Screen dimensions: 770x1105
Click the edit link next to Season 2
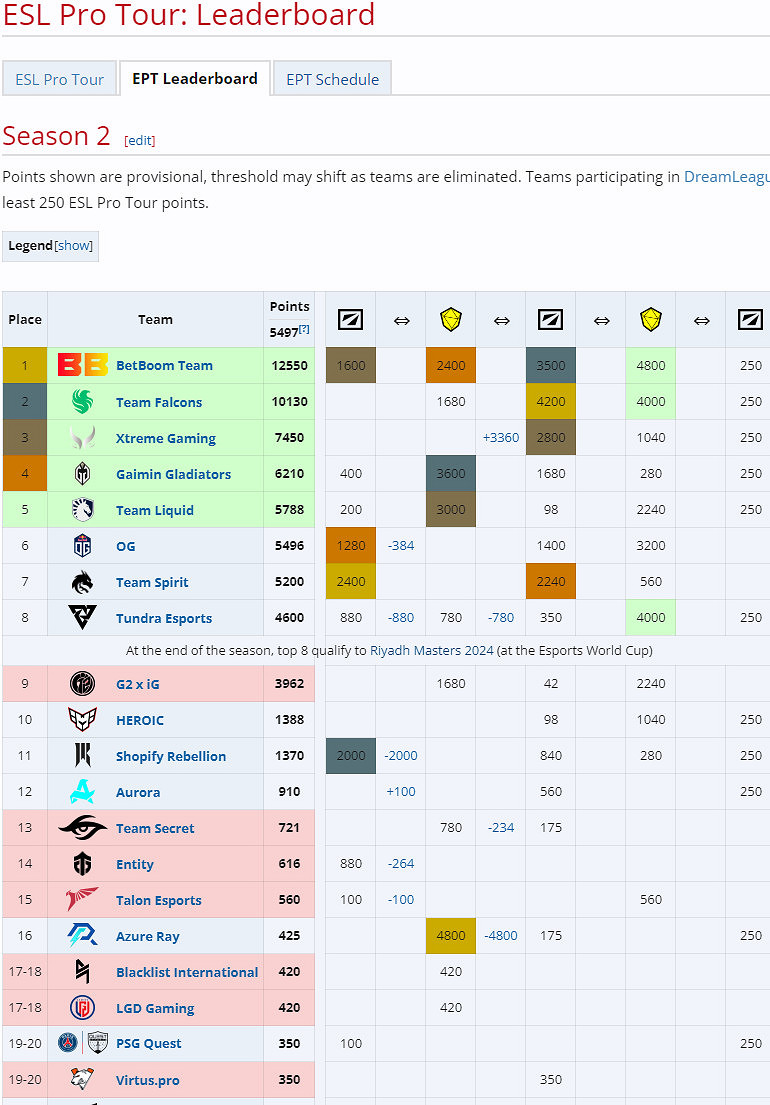tap(139, 140)
